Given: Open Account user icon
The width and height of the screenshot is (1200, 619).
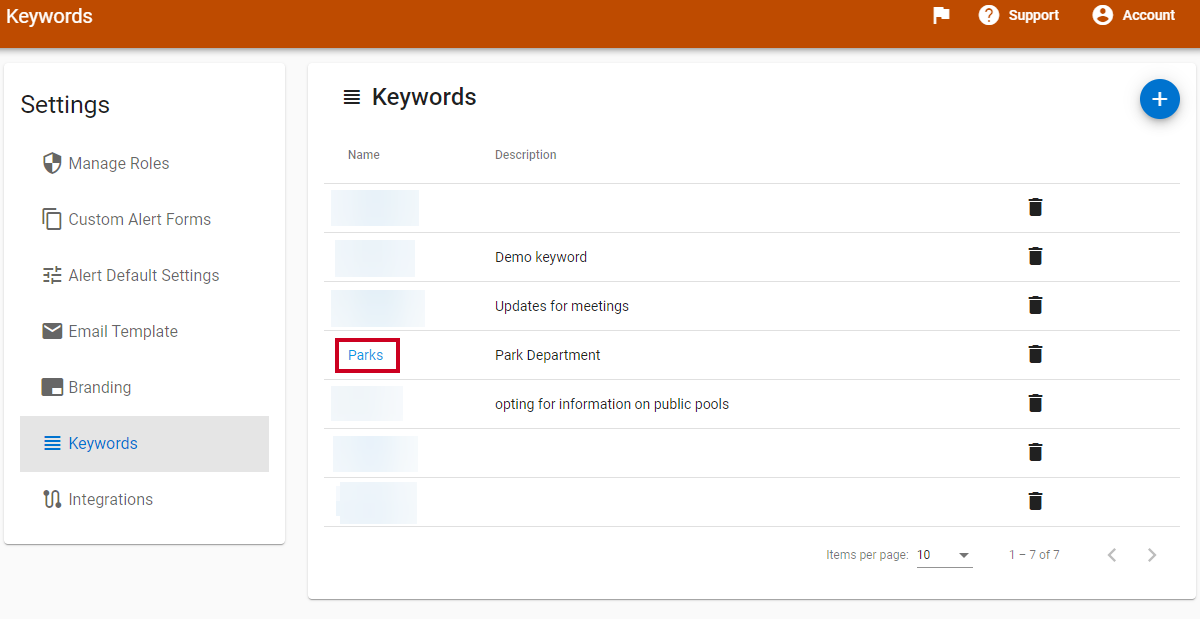Looking at the screenshot, I should coord(1103,15).
